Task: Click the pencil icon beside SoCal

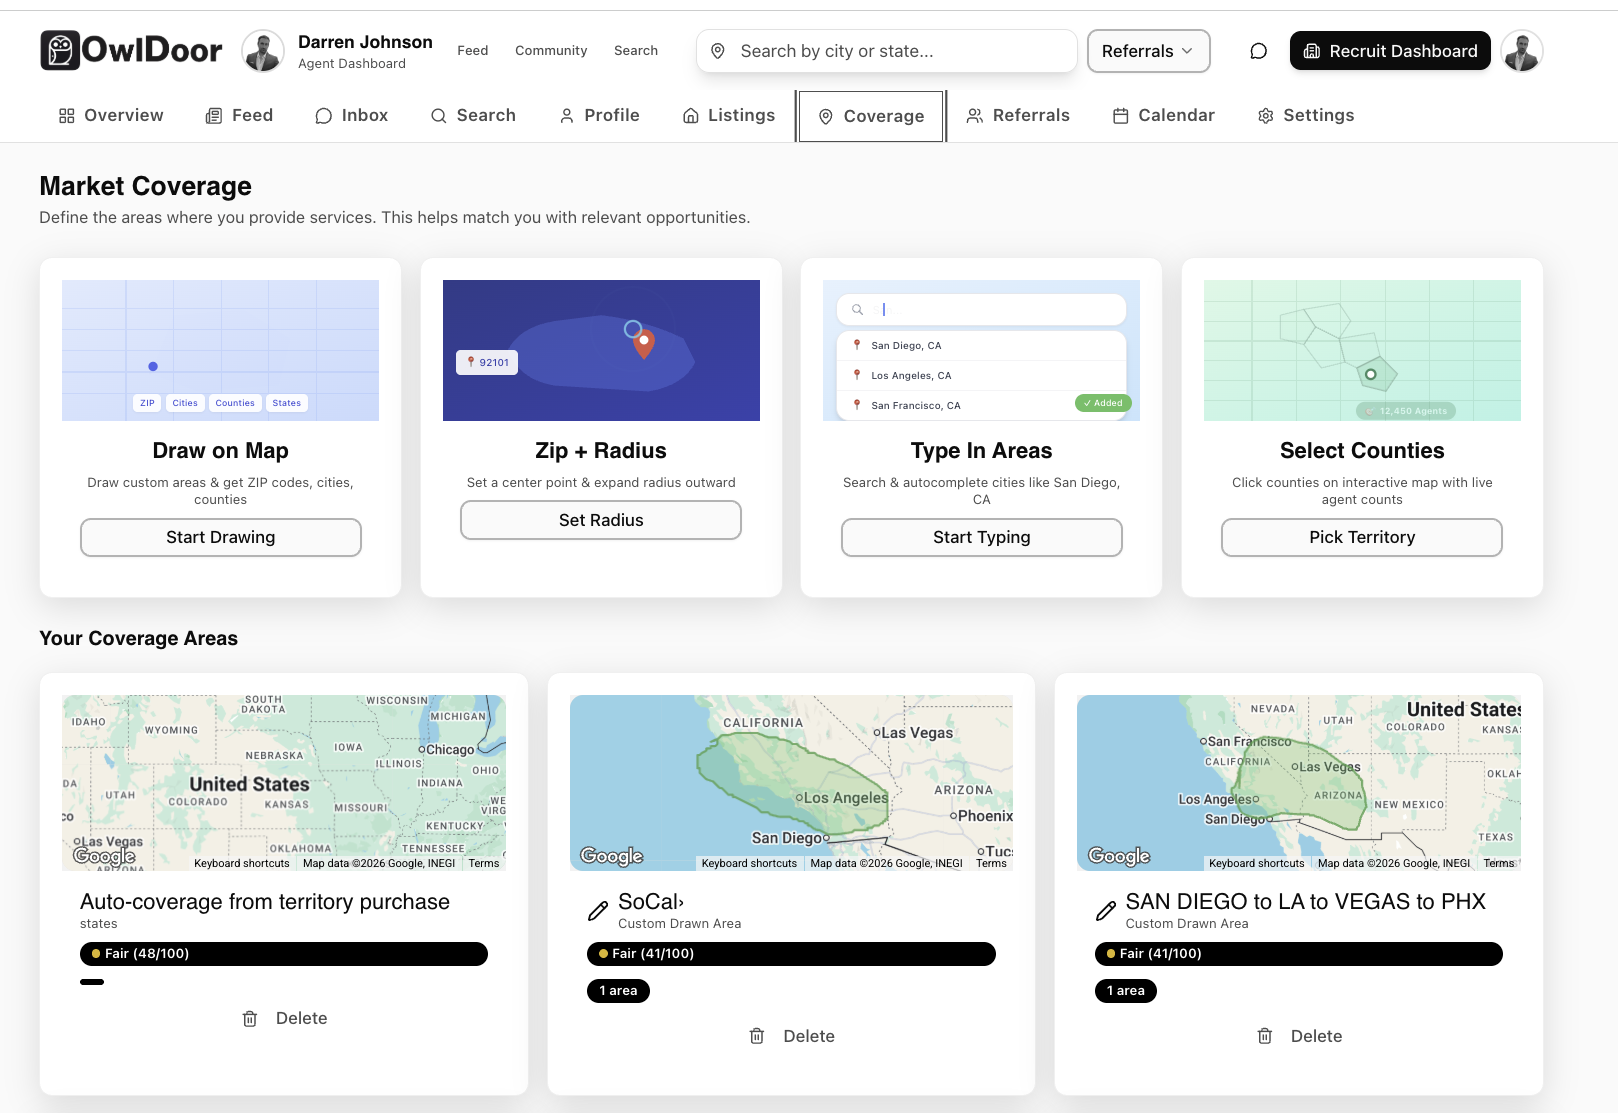Action: pyautogui.click(x=598, y=911)
